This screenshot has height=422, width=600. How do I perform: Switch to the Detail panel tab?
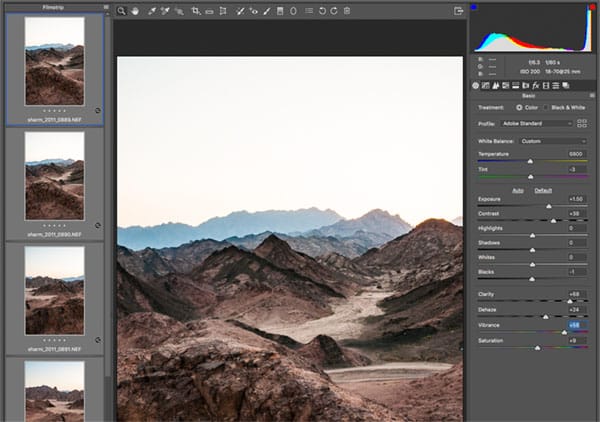pyautogui.click(x=496, y=86)
